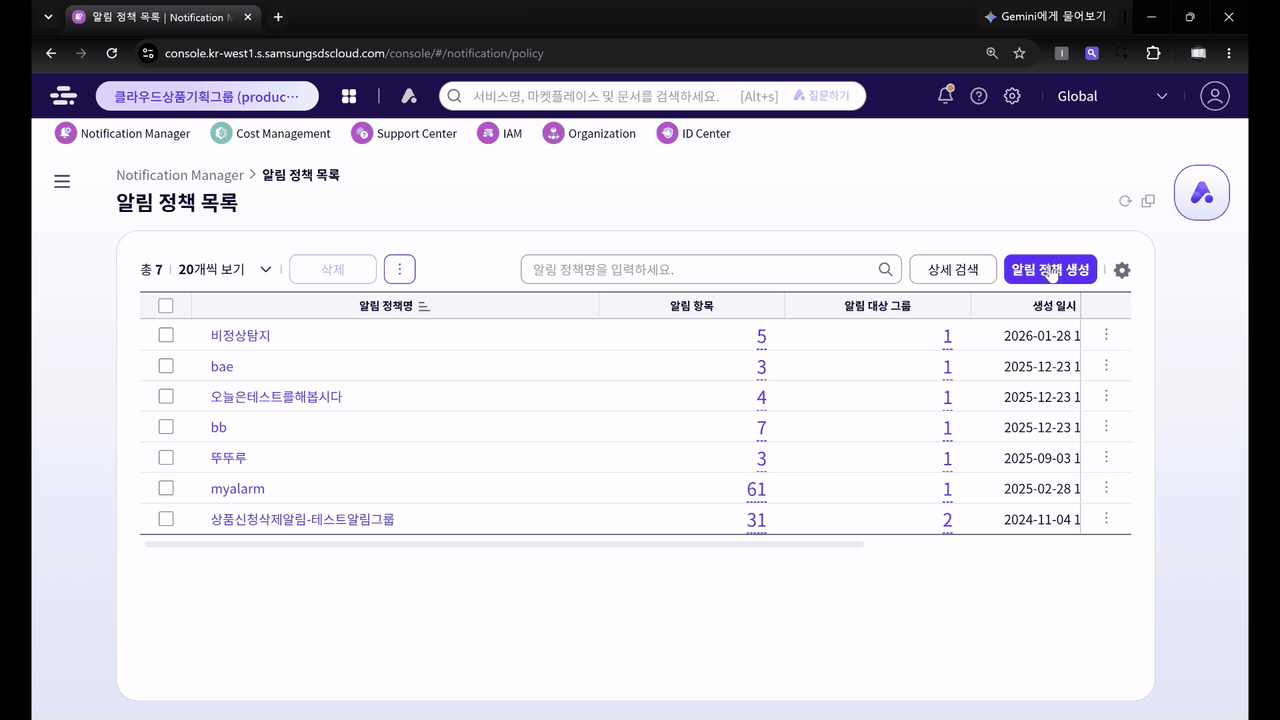Open the notifications bell icon

point(945,95)
